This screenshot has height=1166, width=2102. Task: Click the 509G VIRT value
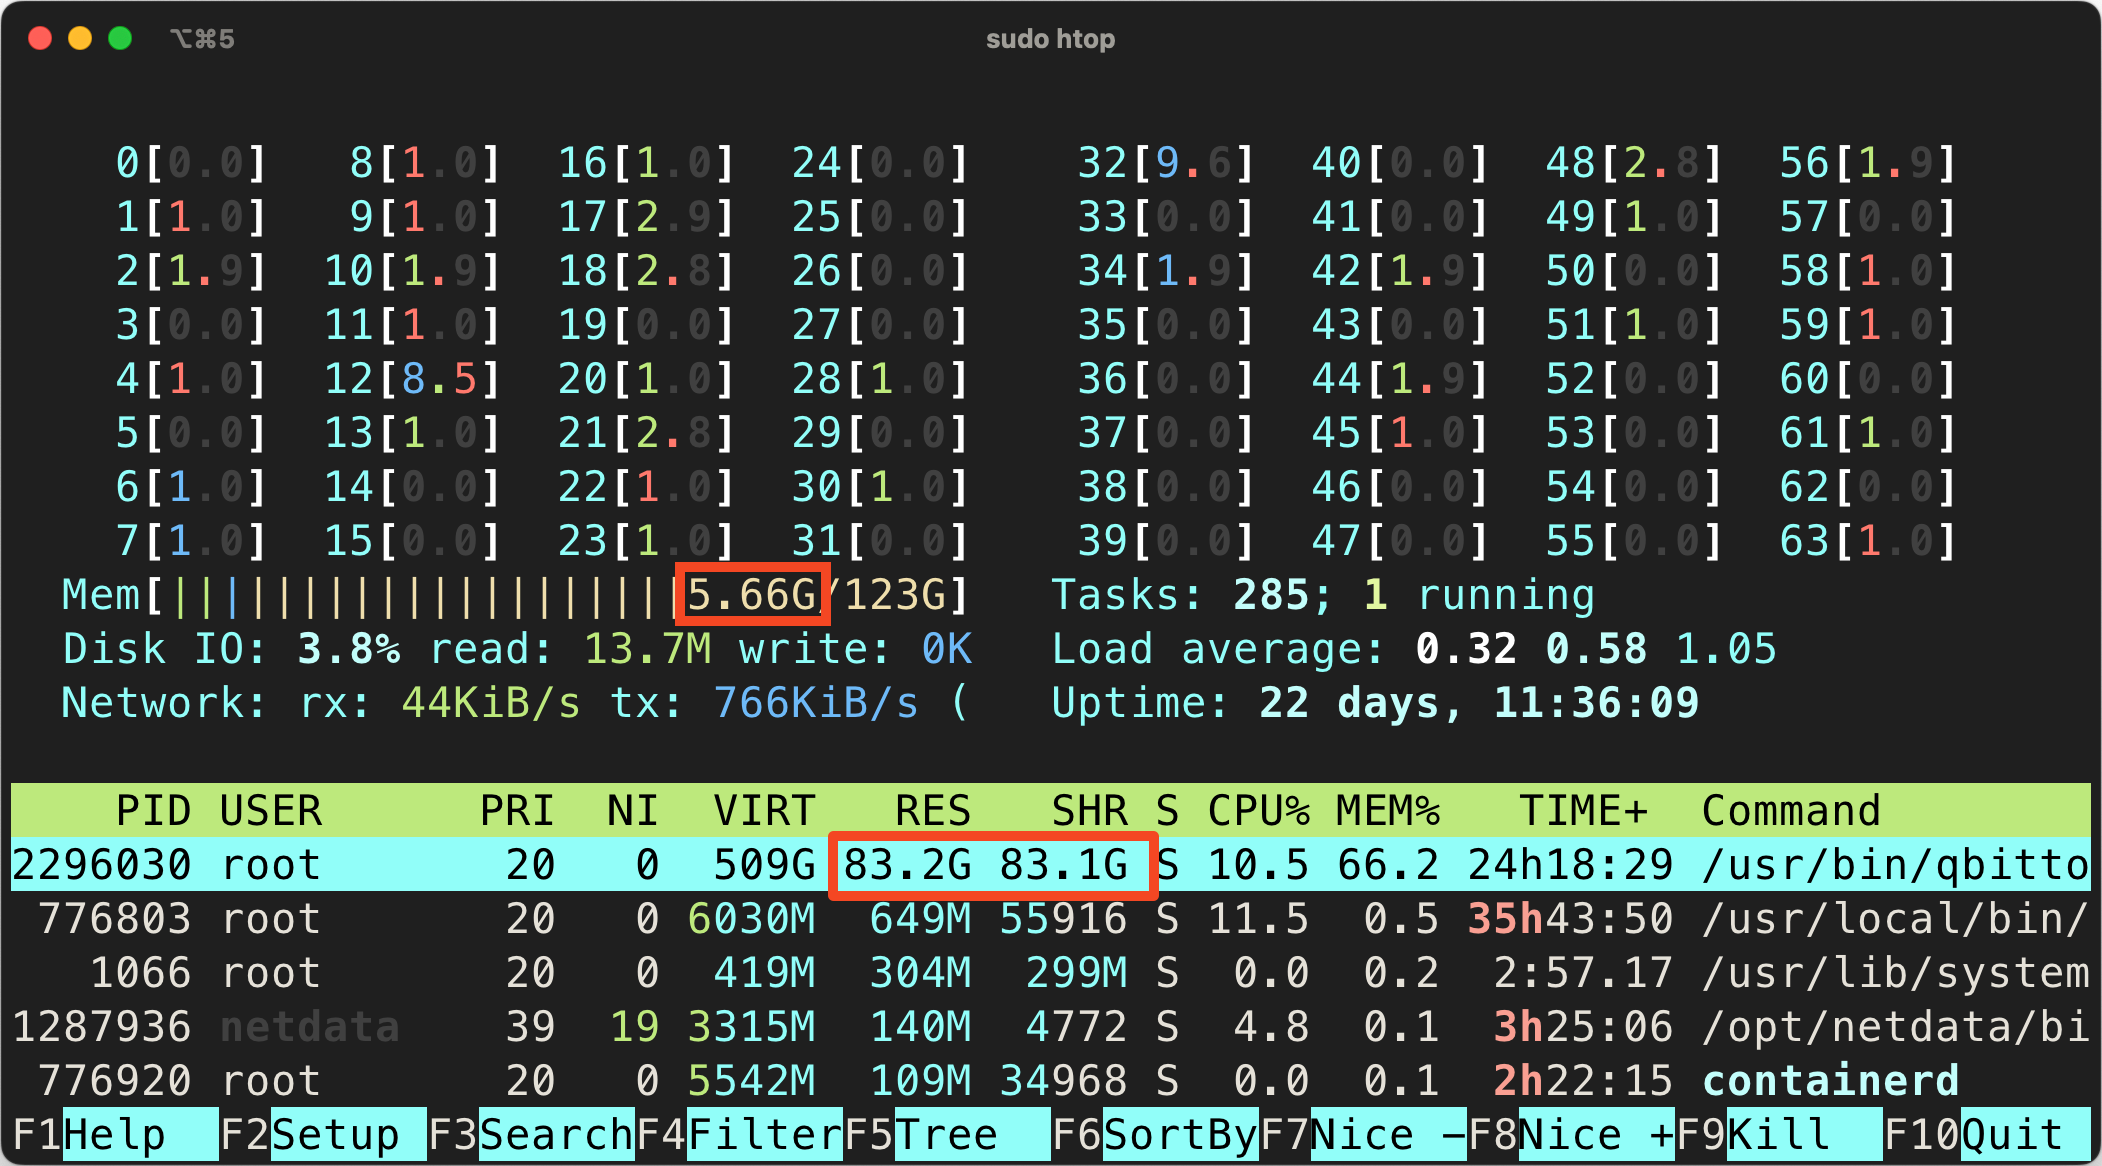tap(765, 865)
